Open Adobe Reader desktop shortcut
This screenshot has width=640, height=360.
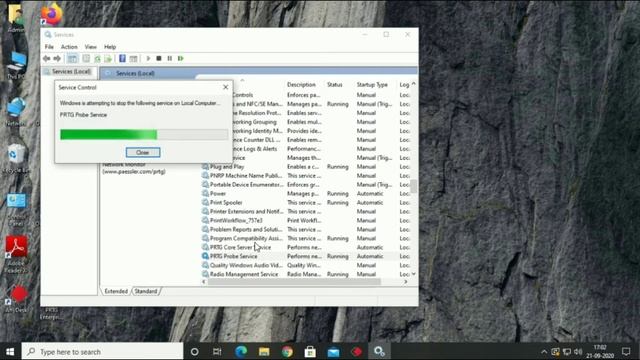point(16,254)
